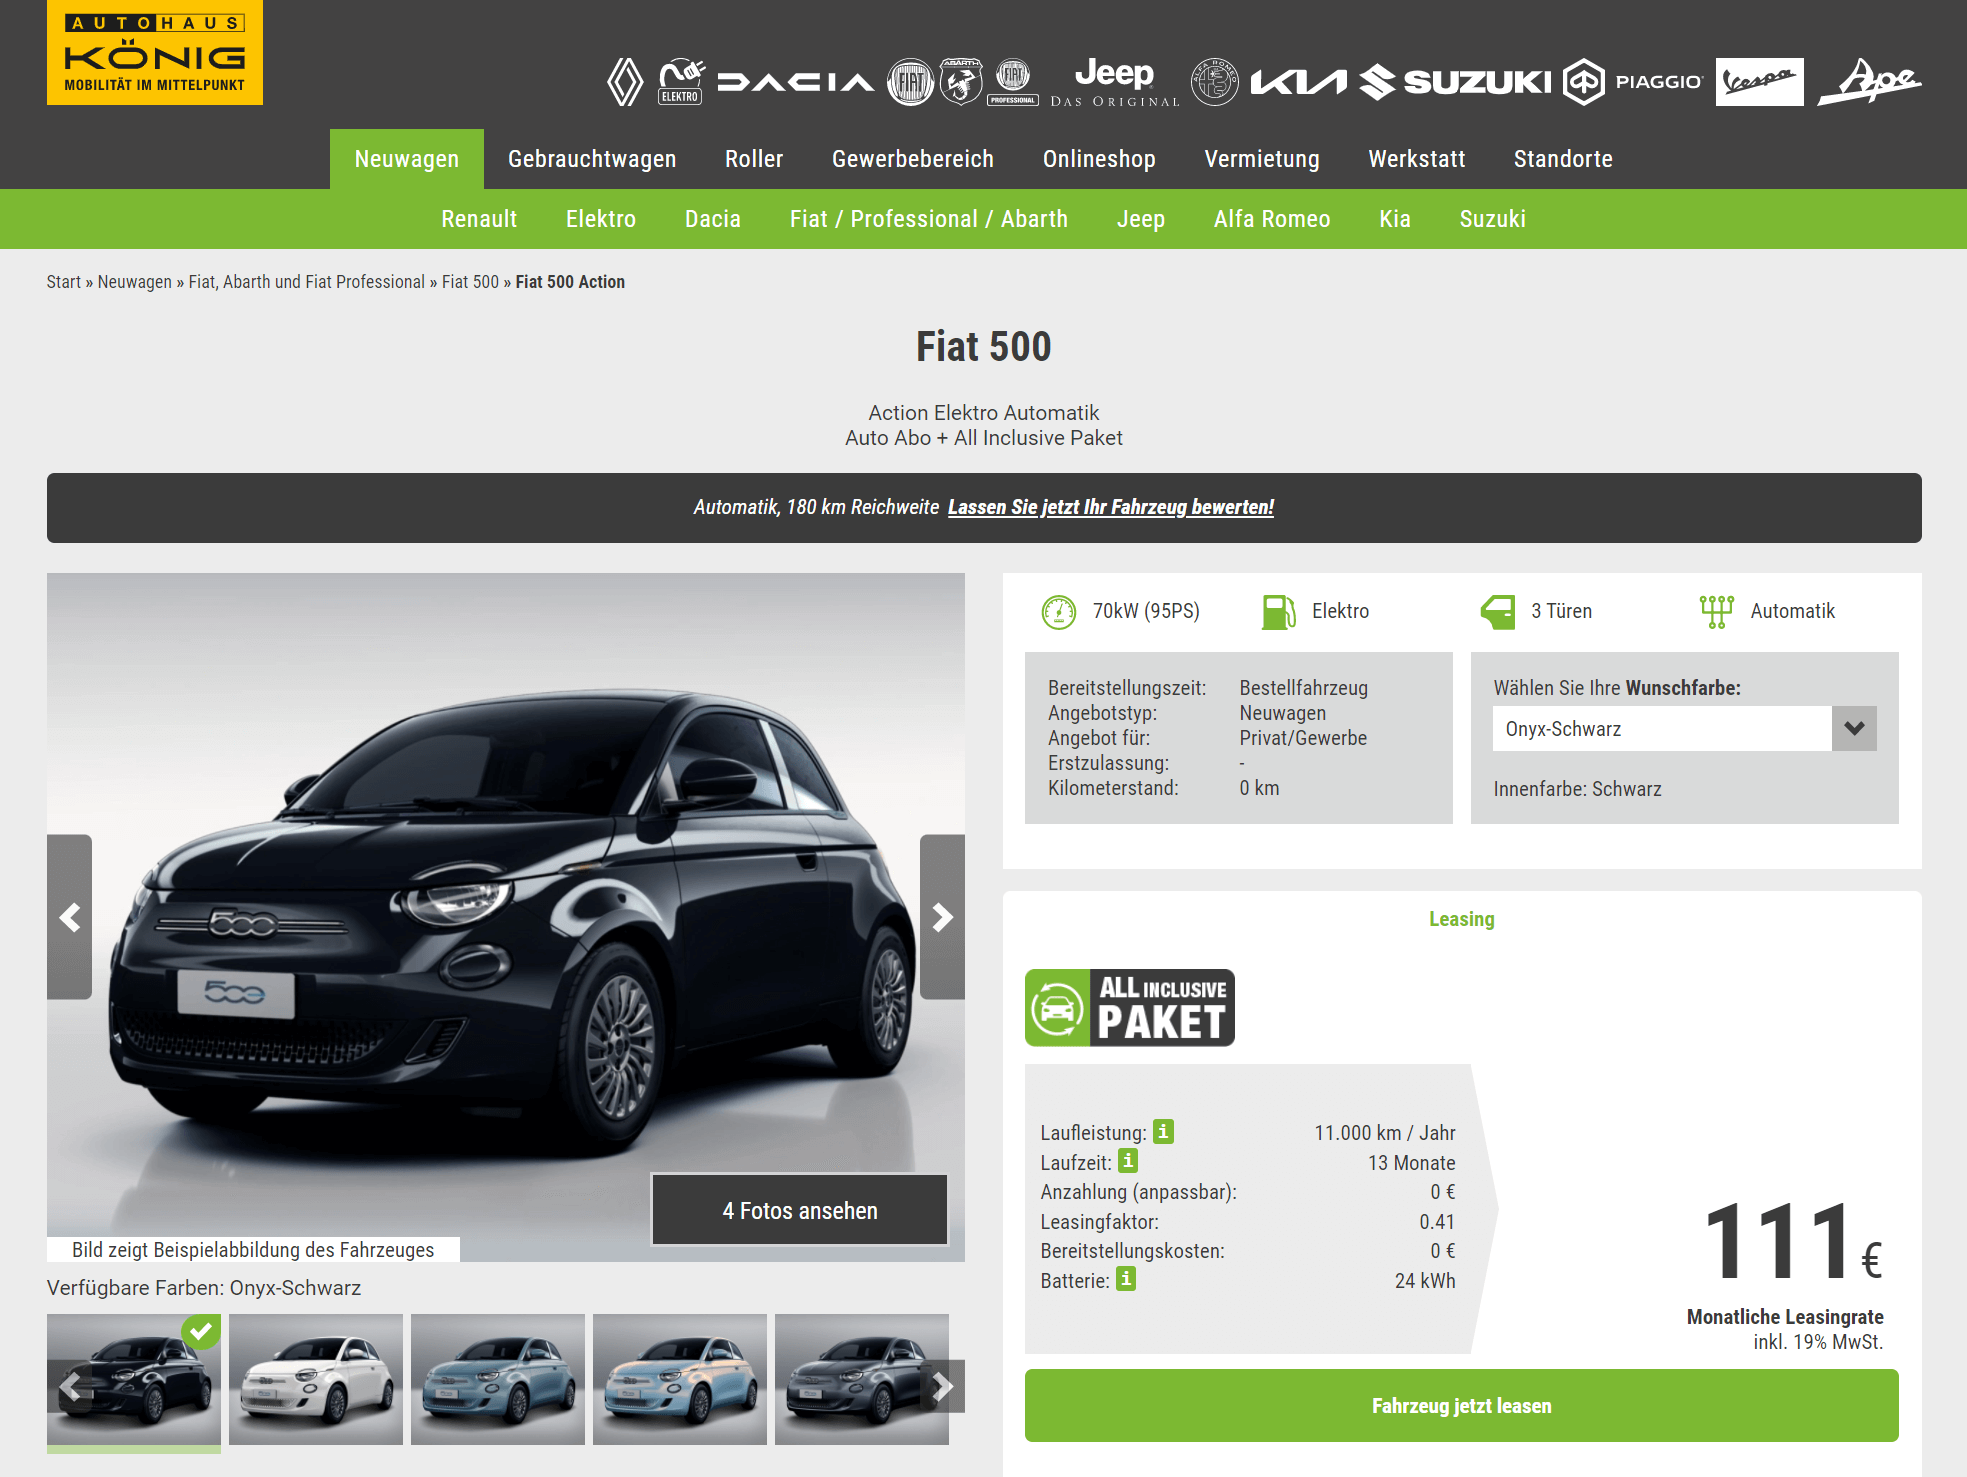
Task: Select the grey car color thumbnail
Action: point(862,1379)
